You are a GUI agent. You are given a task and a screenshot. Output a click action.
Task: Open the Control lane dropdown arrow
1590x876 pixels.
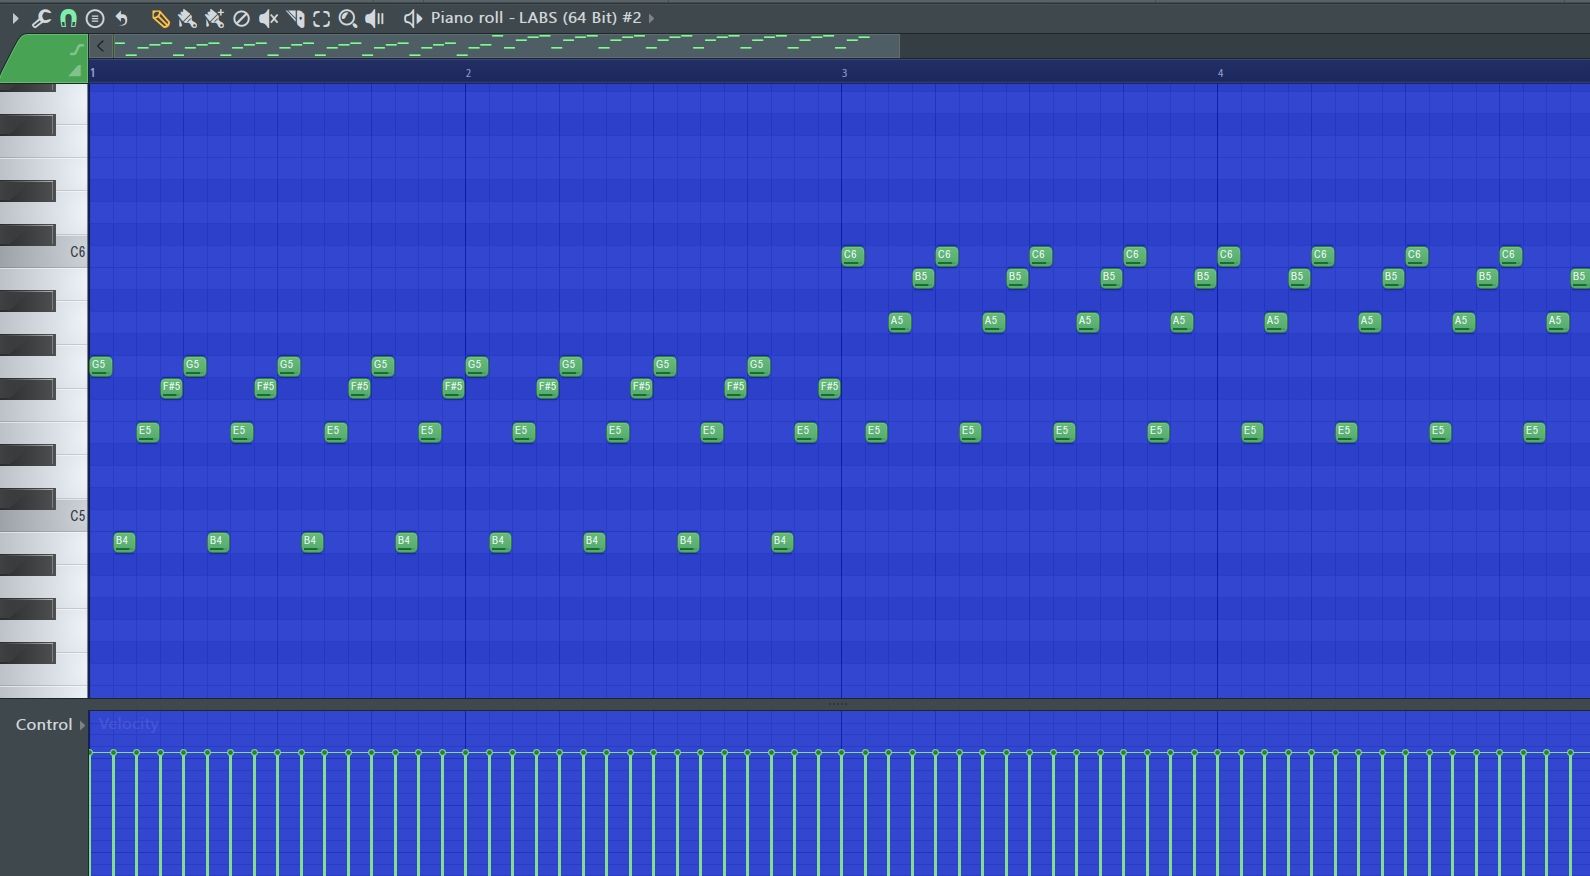point(82,725)
